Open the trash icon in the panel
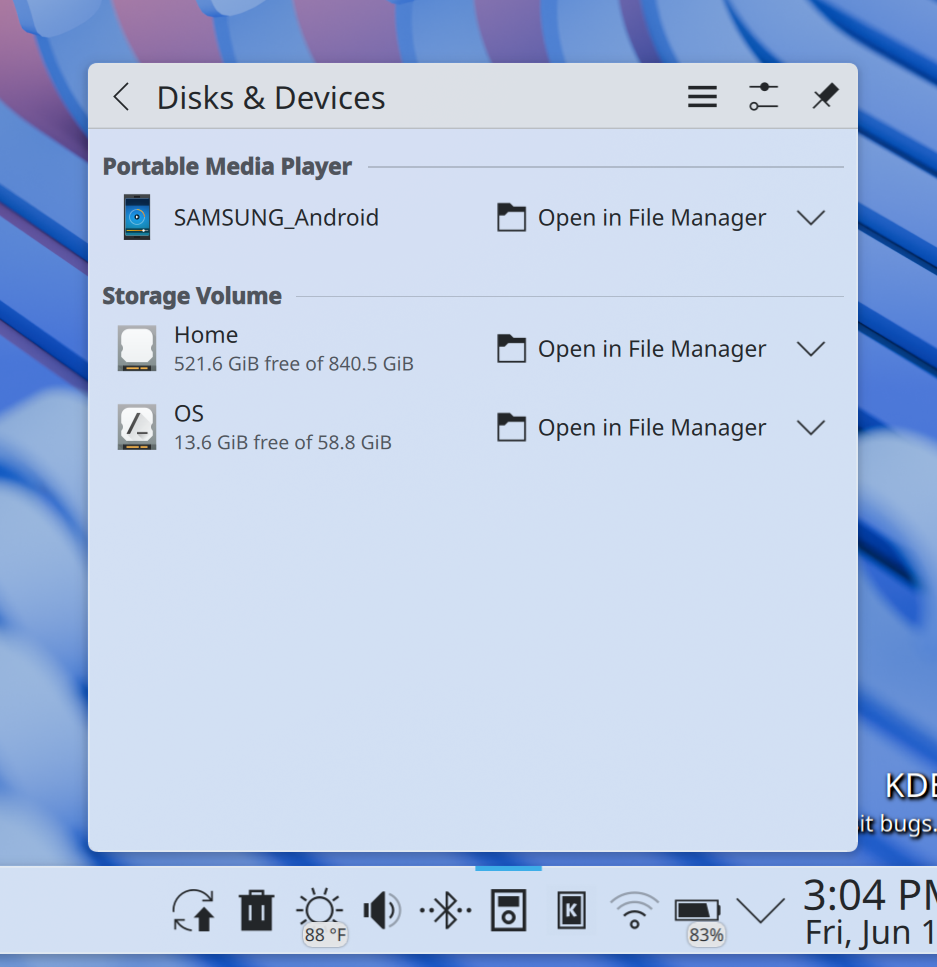This screenshot has height=967, width=937. 257,910
